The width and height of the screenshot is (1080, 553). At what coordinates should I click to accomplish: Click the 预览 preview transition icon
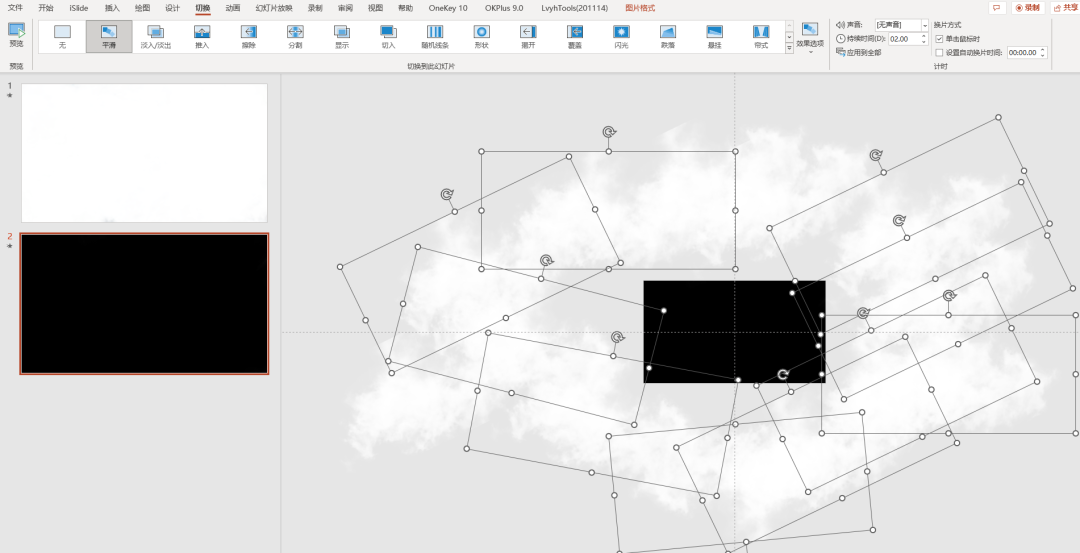[16, 35]
